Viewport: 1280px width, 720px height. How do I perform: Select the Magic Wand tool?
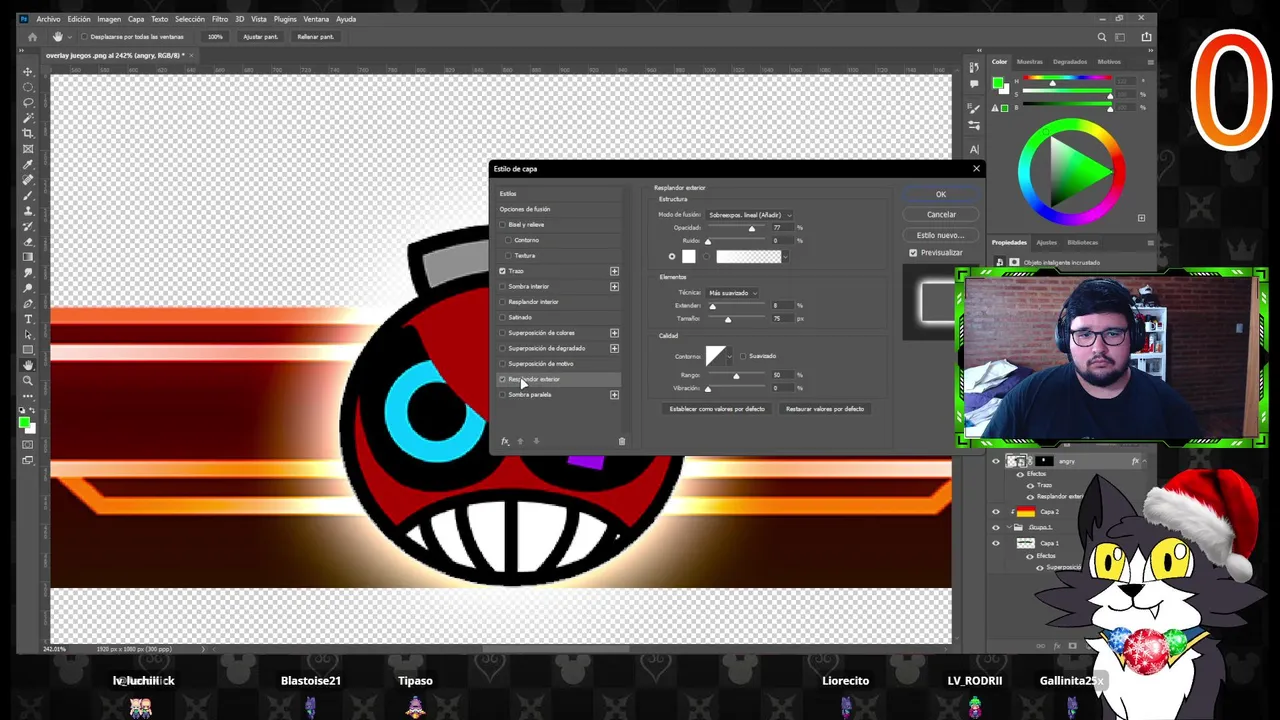pos(28,118)
